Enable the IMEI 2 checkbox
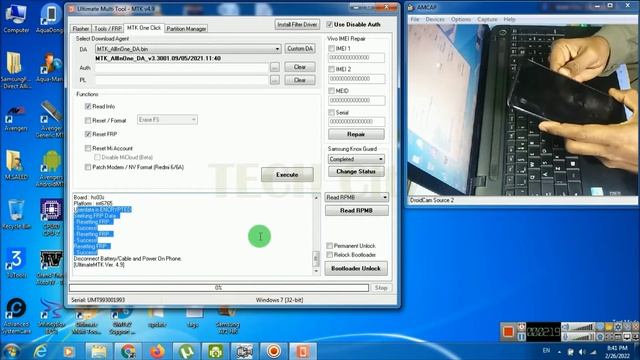640x360 pixels. pos(331,69)
